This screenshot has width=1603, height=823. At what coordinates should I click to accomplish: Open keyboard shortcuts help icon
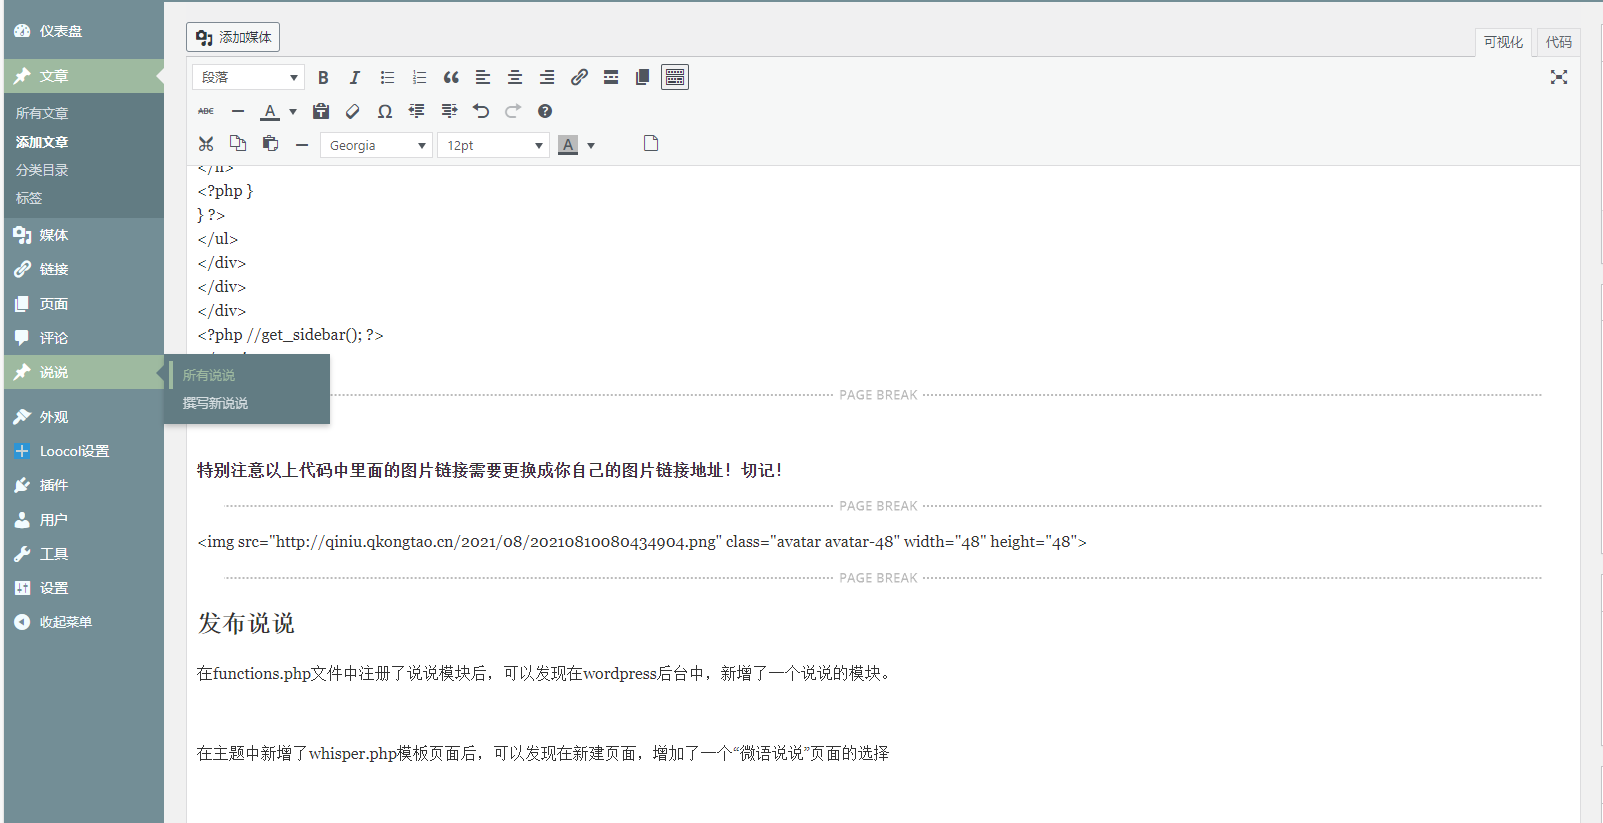tap(545, 112)
